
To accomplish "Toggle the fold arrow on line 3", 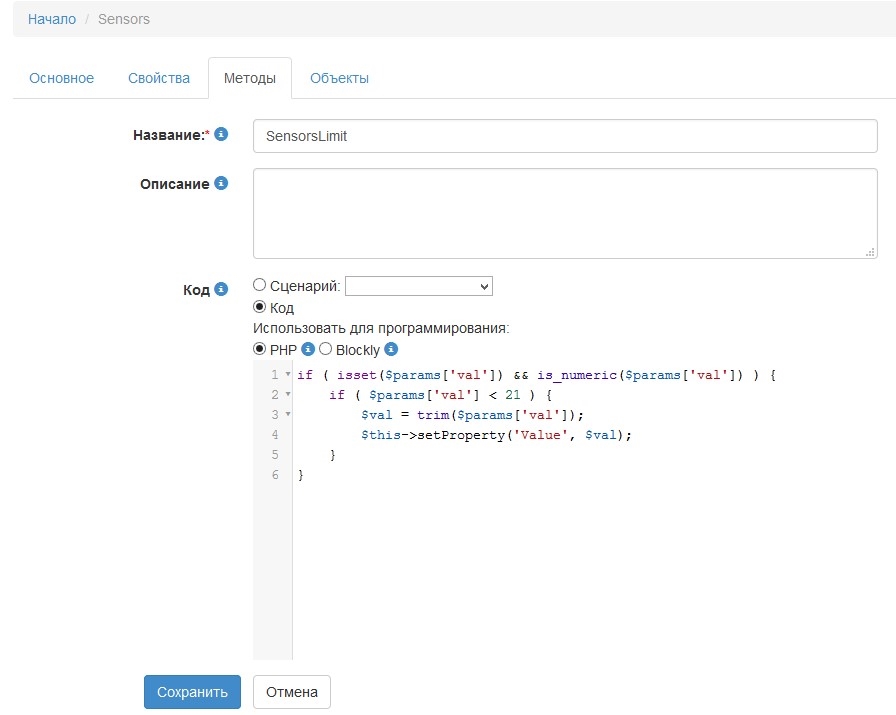I will [288, 414].
